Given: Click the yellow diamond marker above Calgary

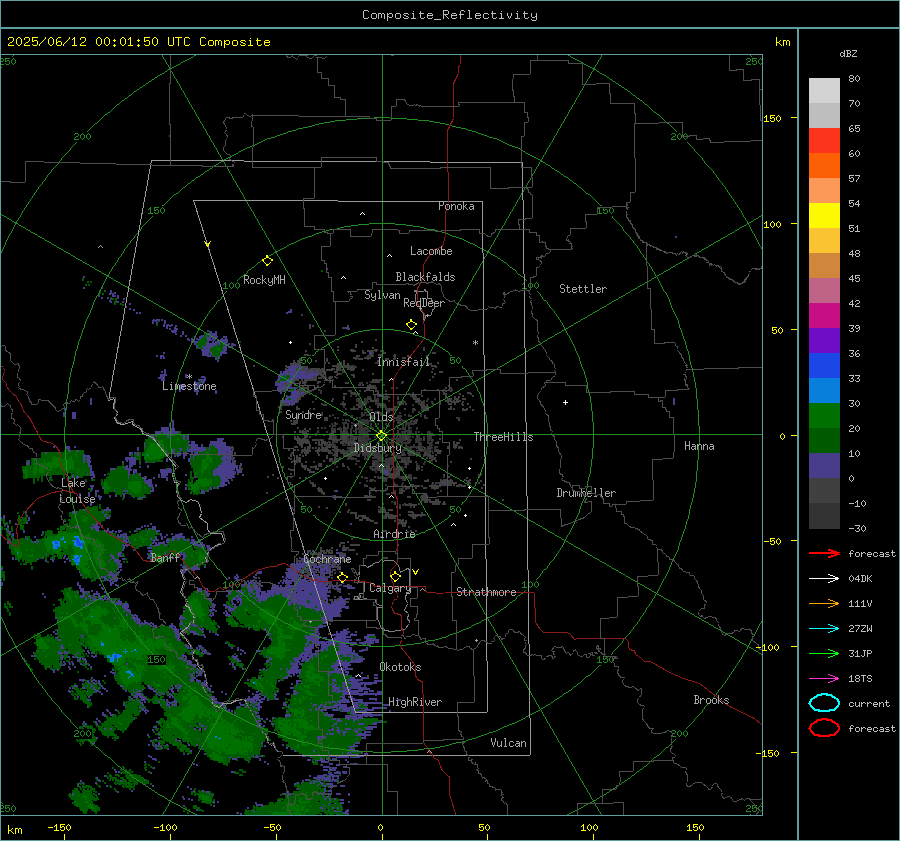Looking at the screenshot, I should [x=395, y=576].
